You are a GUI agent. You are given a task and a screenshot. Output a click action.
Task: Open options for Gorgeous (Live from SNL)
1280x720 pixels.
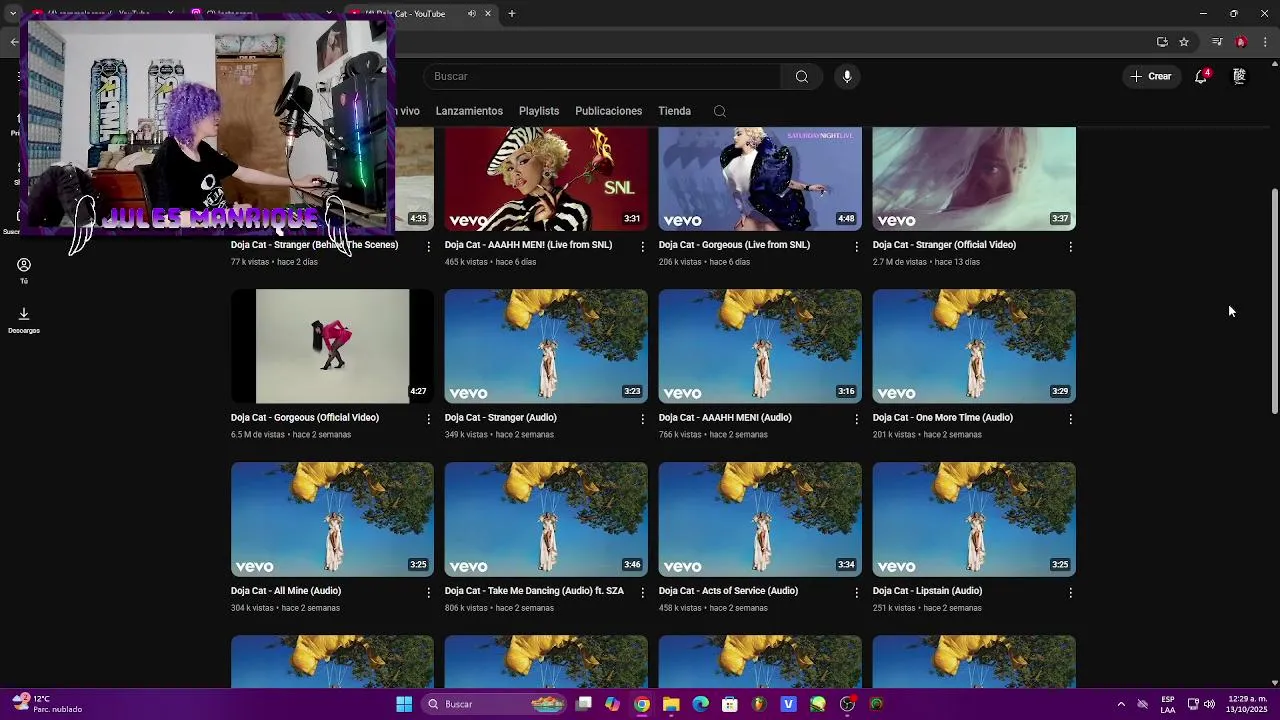tap(857, 246)
